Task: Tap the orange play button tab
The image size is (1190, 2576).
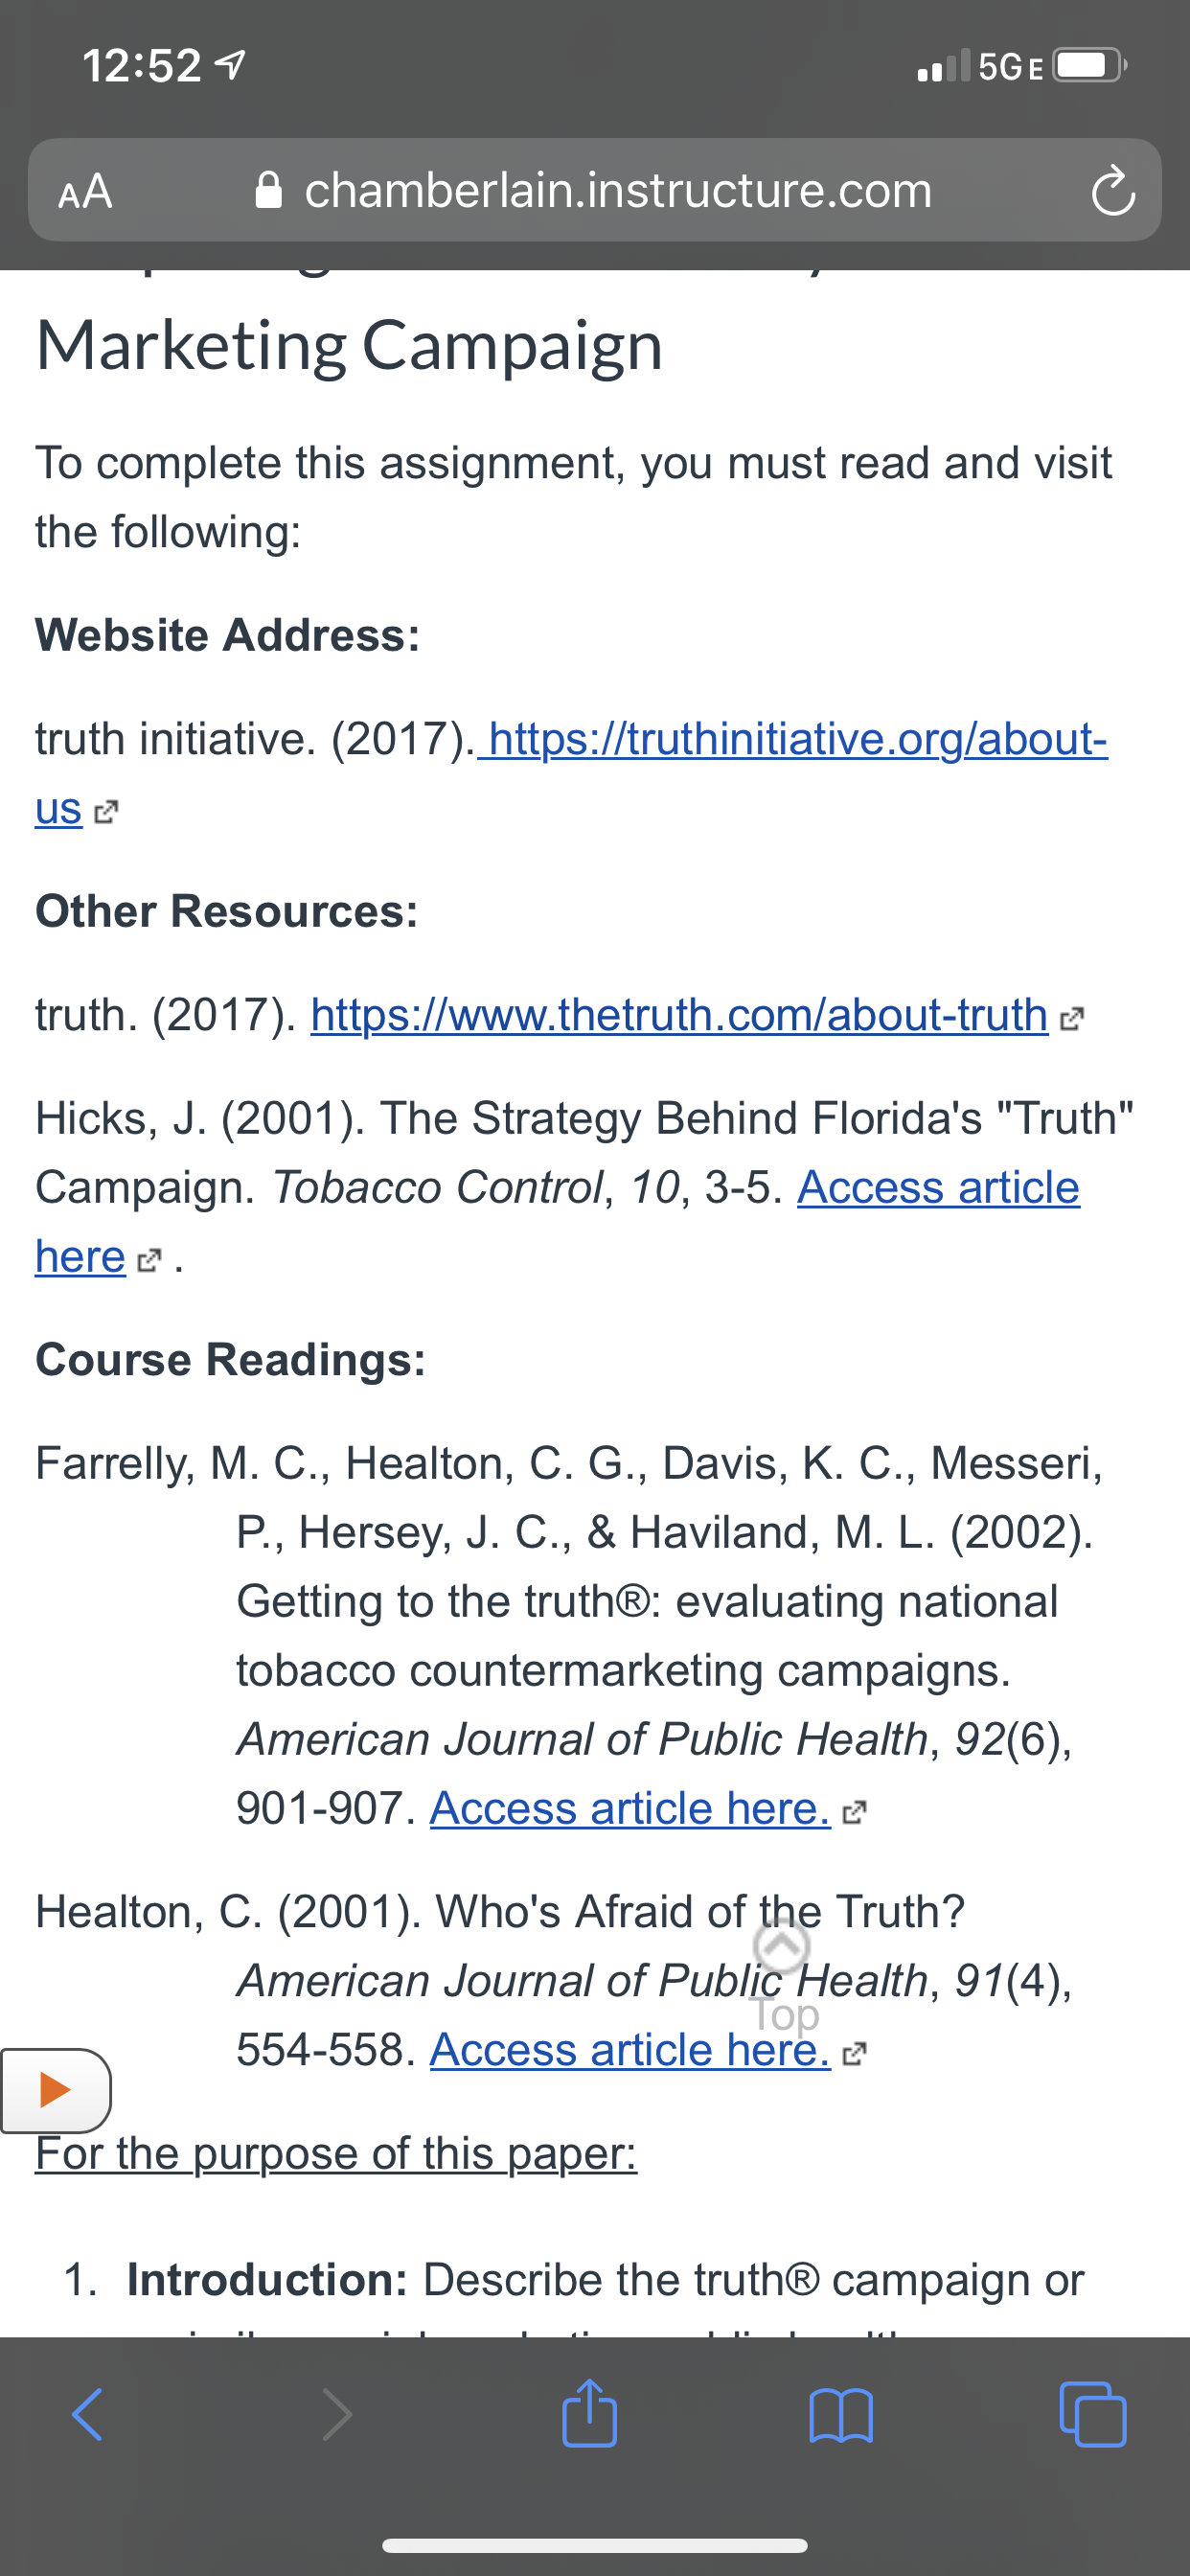Action: pos(56,2091)
